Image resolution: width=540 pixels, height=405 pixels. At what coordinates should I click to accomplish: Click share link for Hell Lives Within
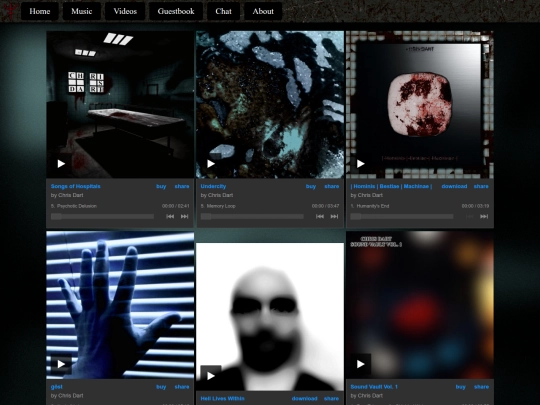pos(331,398)
